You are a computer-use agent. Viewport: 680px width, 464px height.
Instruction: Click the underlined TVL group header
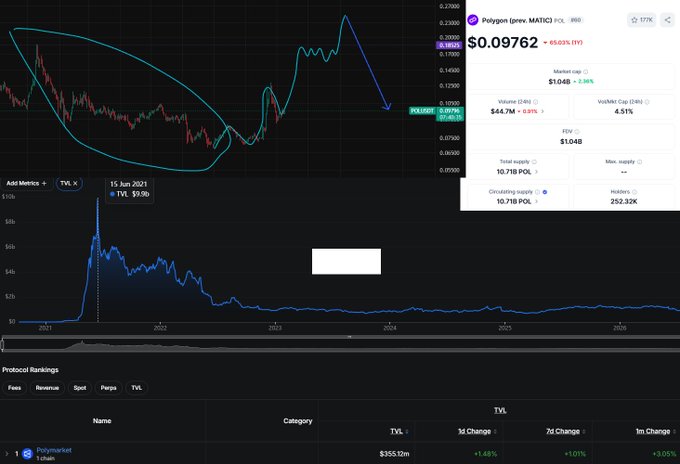(500, 410)
